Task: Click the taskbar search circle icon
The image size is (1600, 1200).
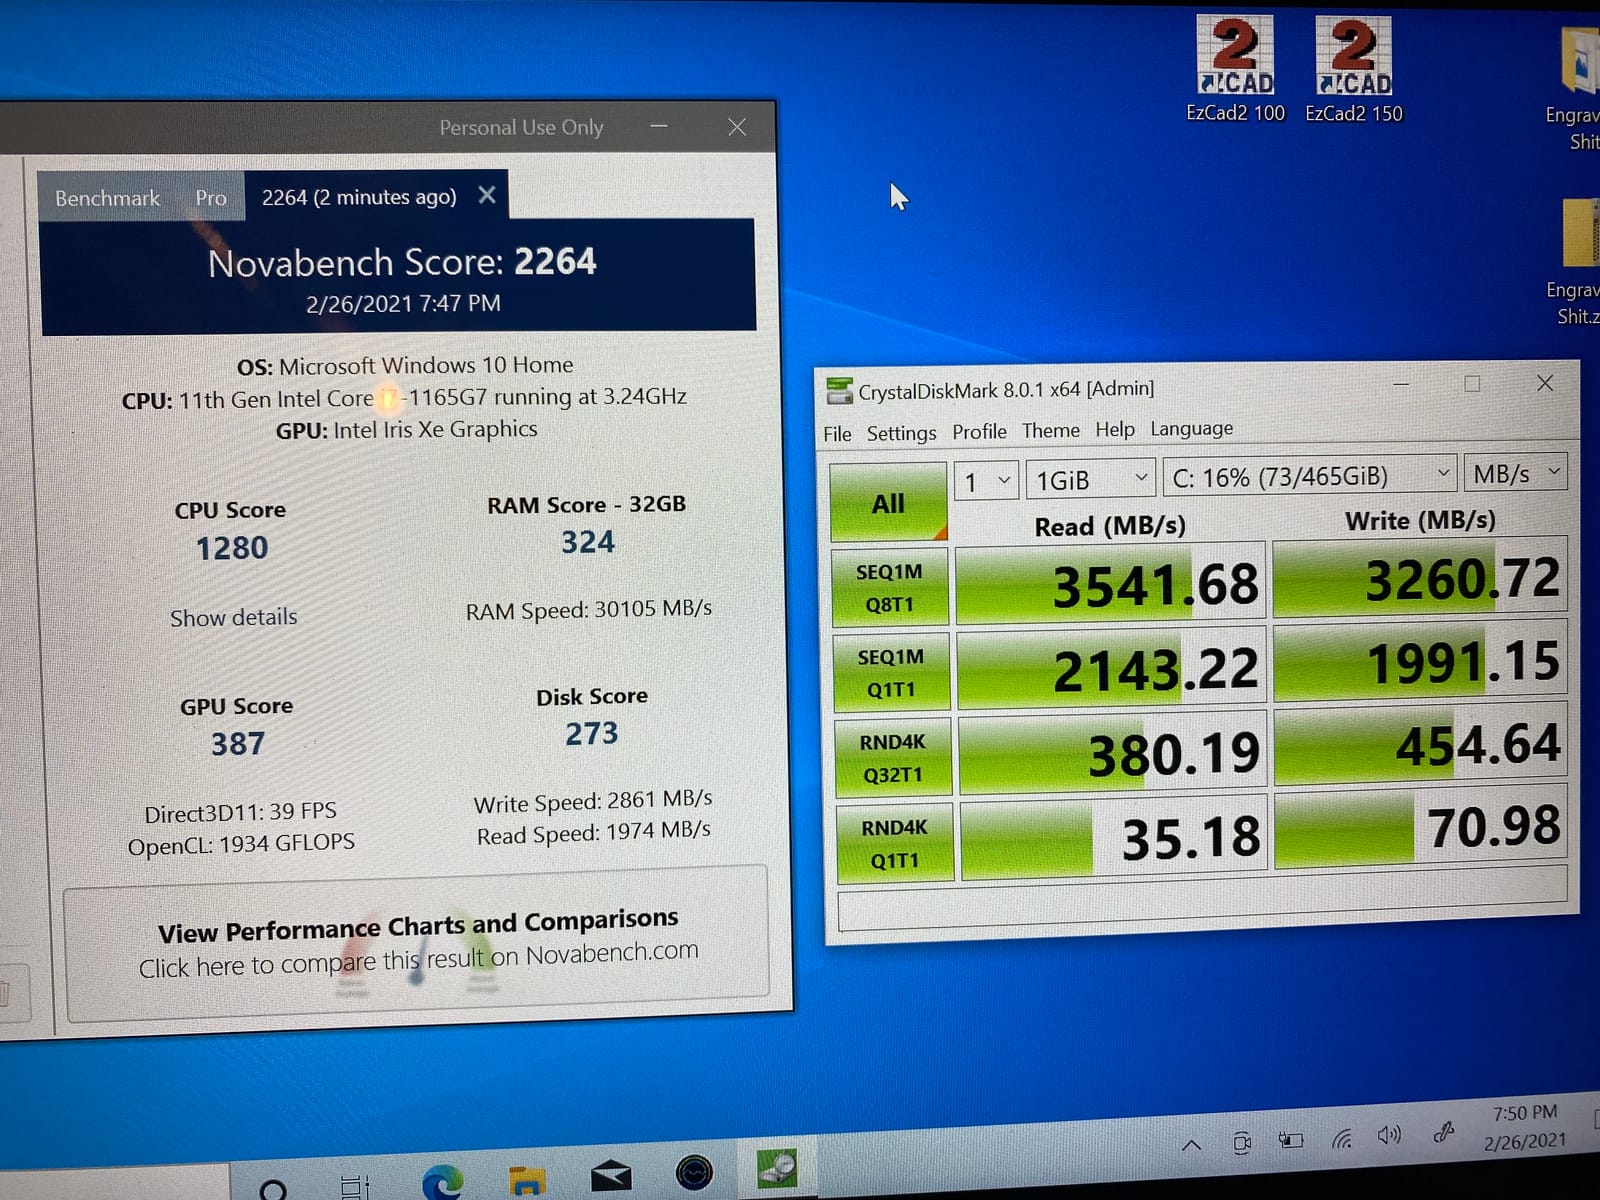Action: pos(272,1189)
